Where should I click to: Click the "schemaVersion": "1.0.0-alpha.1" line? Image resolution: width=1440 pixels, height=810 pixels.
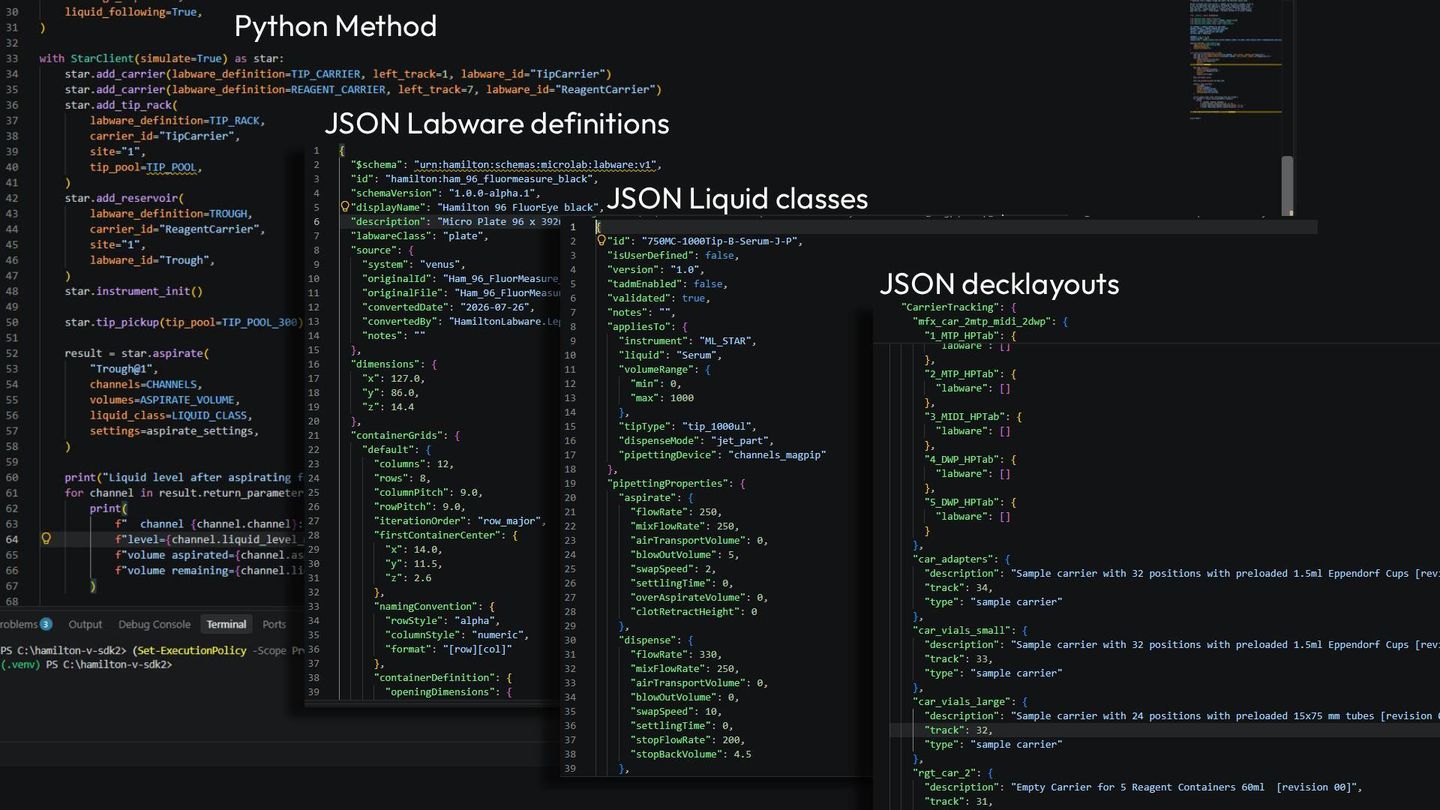pyautogui.click(x=445, y=193)
